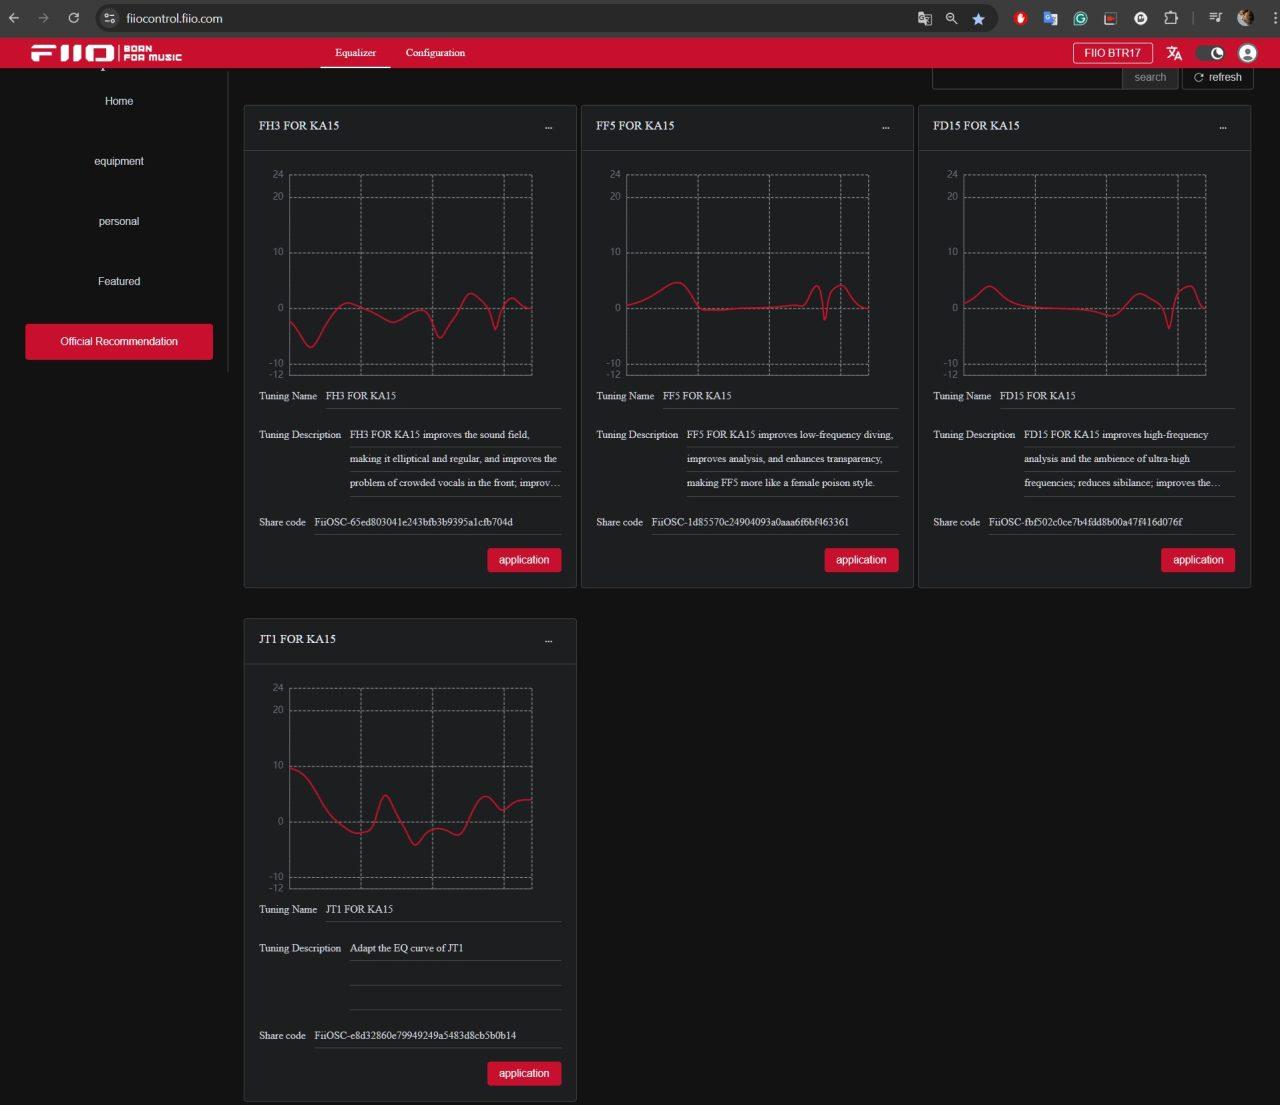
Task: Open site information icon in address bar
Action: pyautogui.click(x=110, y=18)
